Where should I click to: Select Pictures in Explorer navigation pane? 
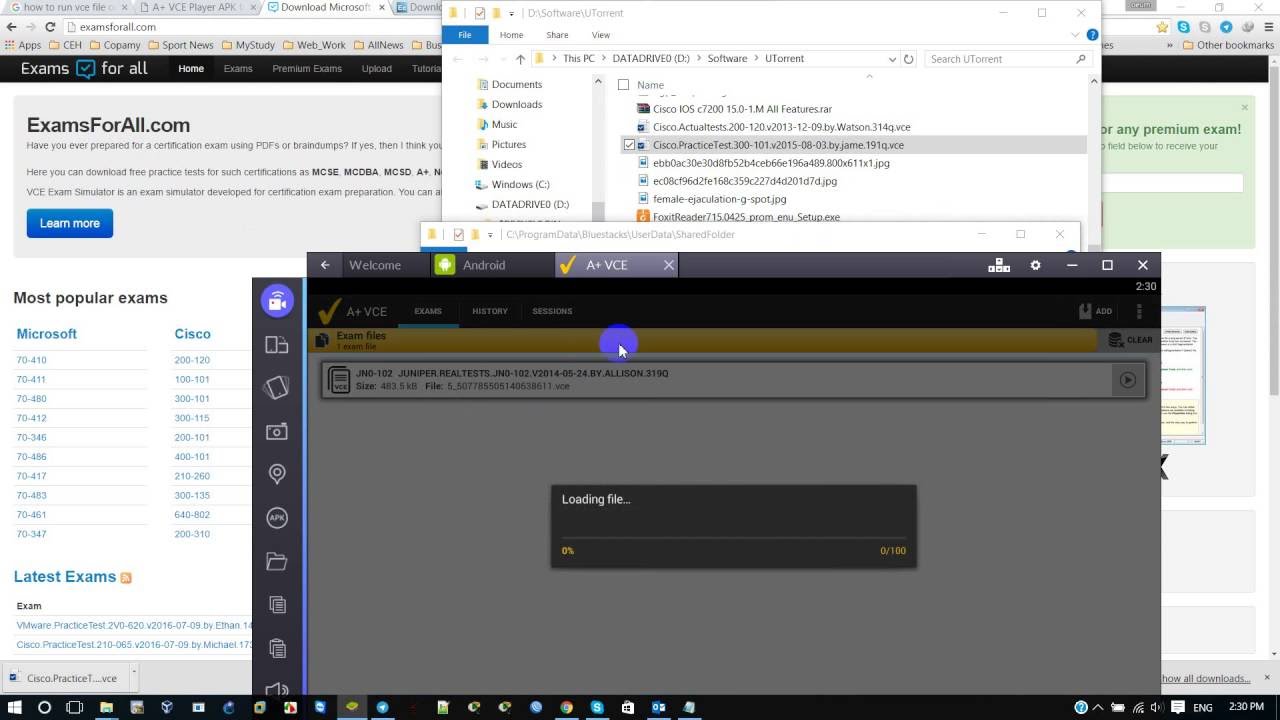pyautogui.click(x=509, y=144)
